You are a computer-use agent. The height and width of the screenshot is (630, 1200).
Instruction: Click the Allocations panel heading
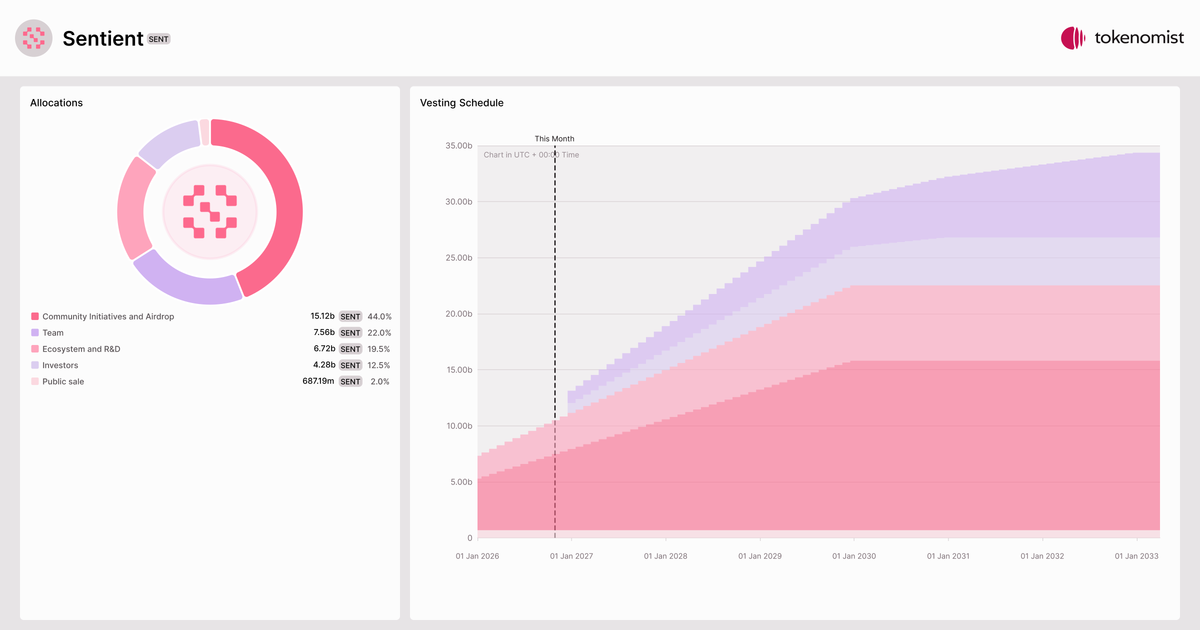click(x=57, y=103)
